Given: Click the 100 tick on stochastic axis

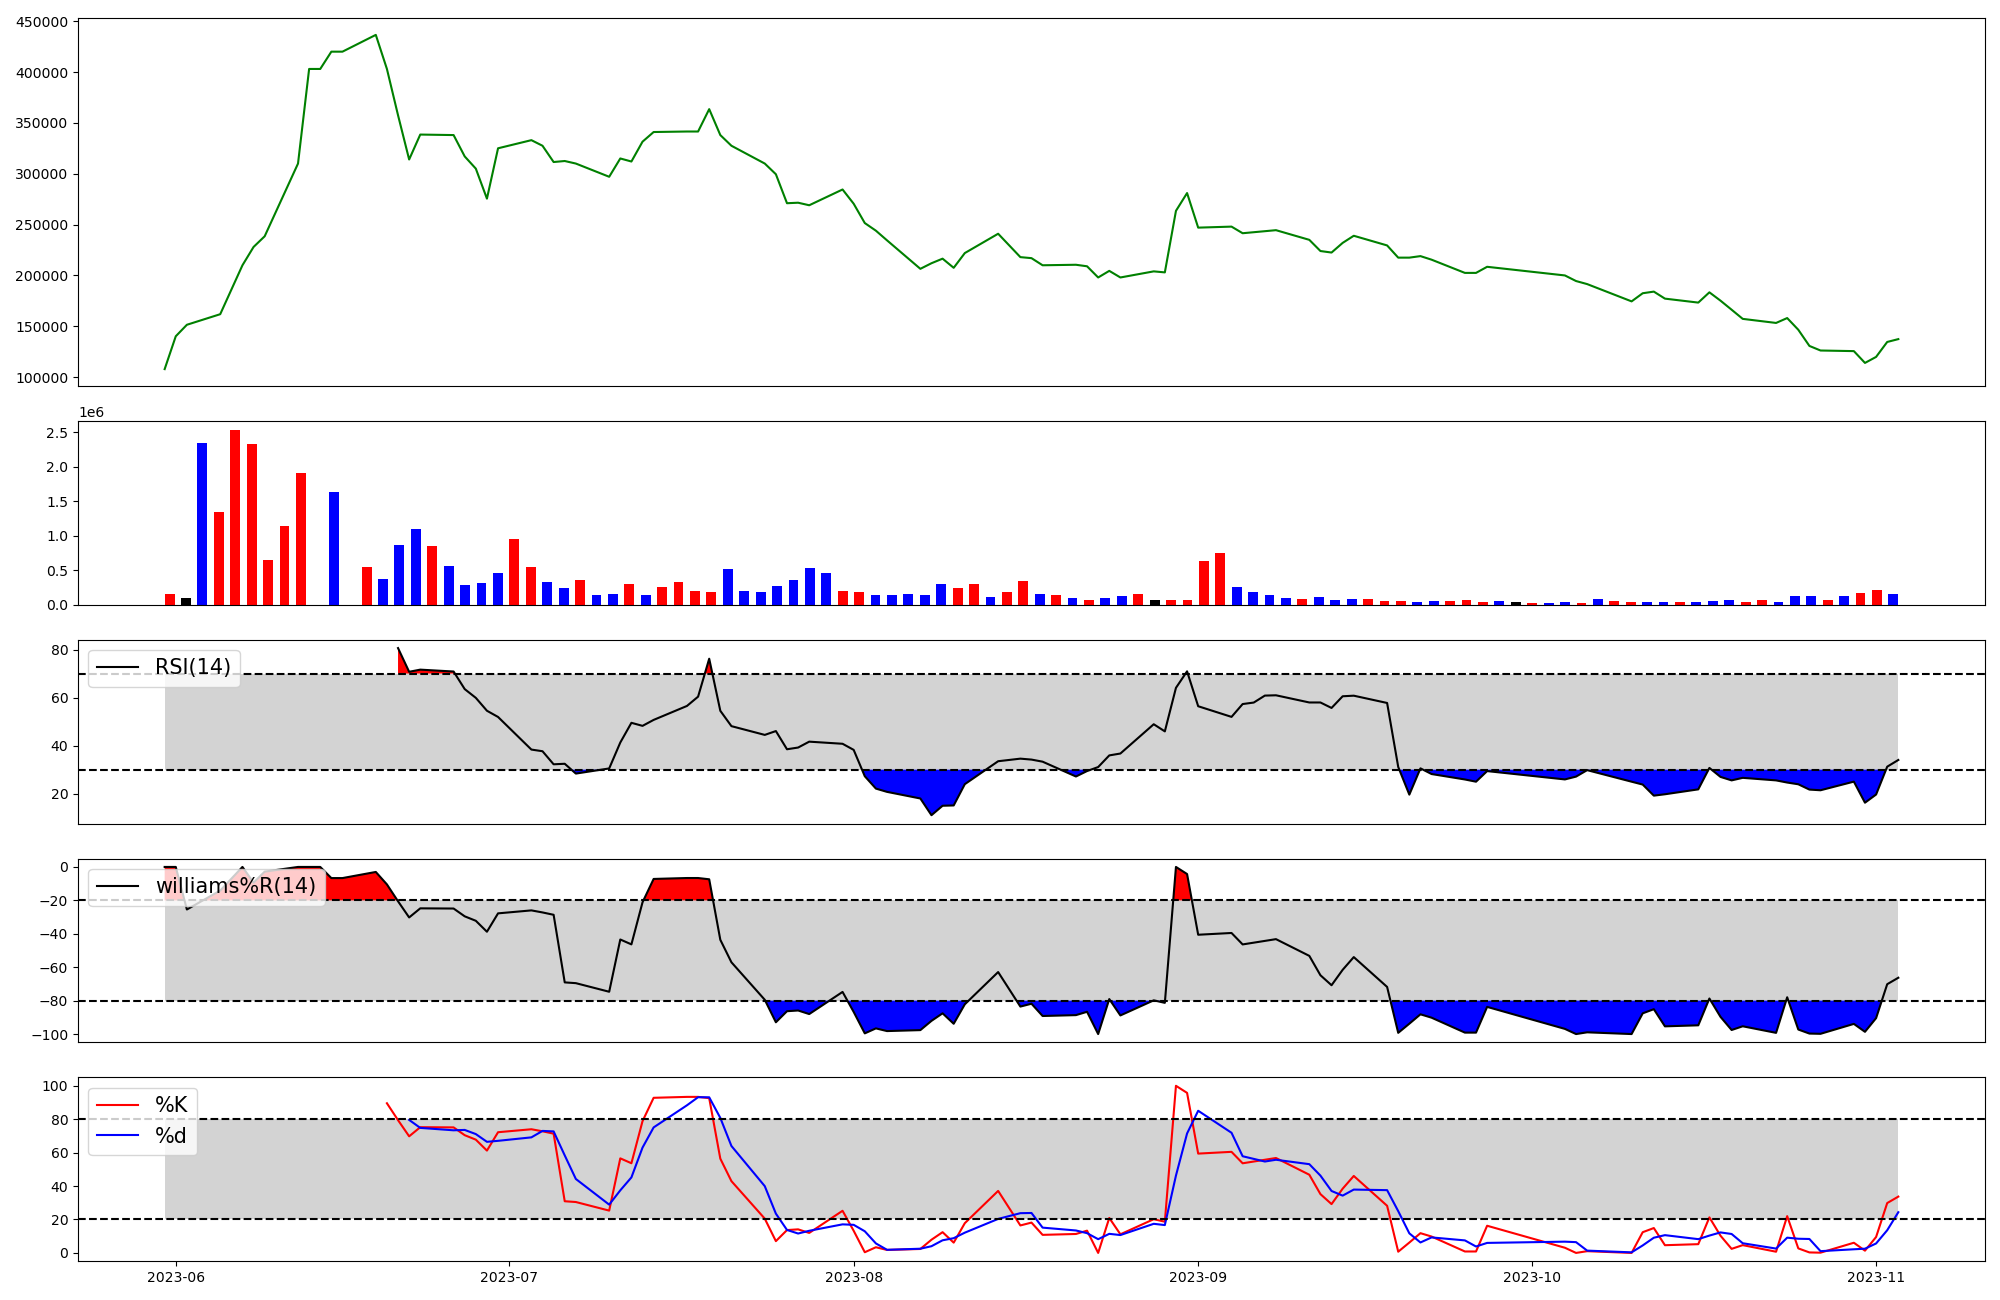Looking at the screenshot, I should (x=57, y=1086).
